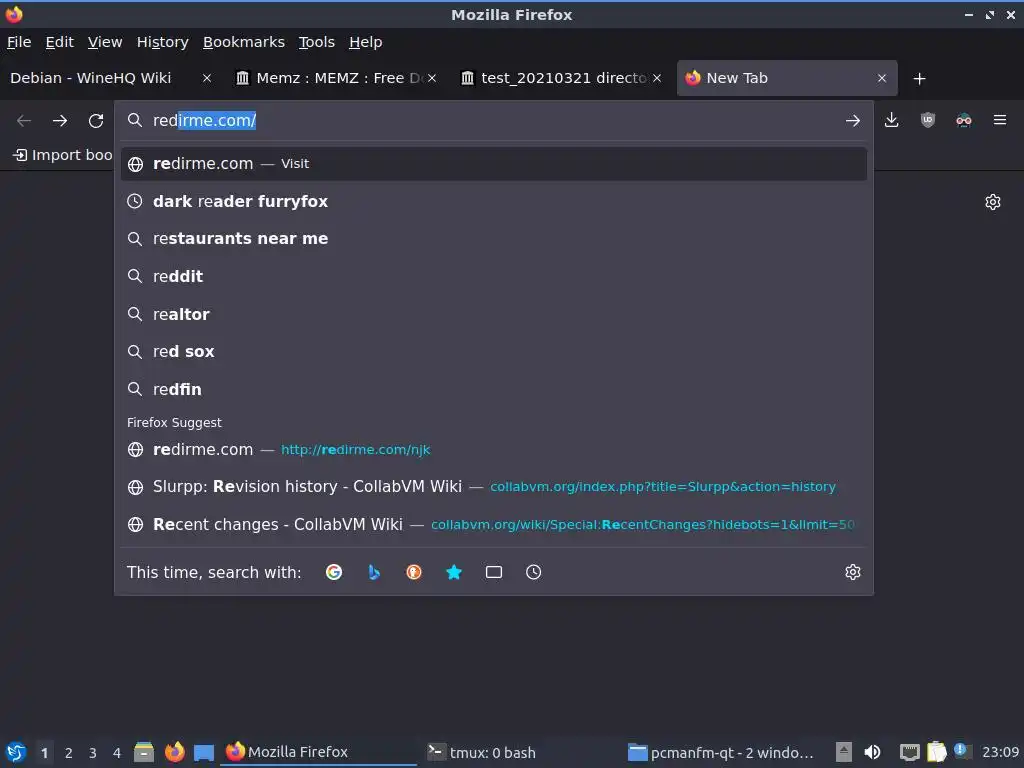Launch file manager from panel quicklaunch
1024x768 pixels.
coord(144,752)
